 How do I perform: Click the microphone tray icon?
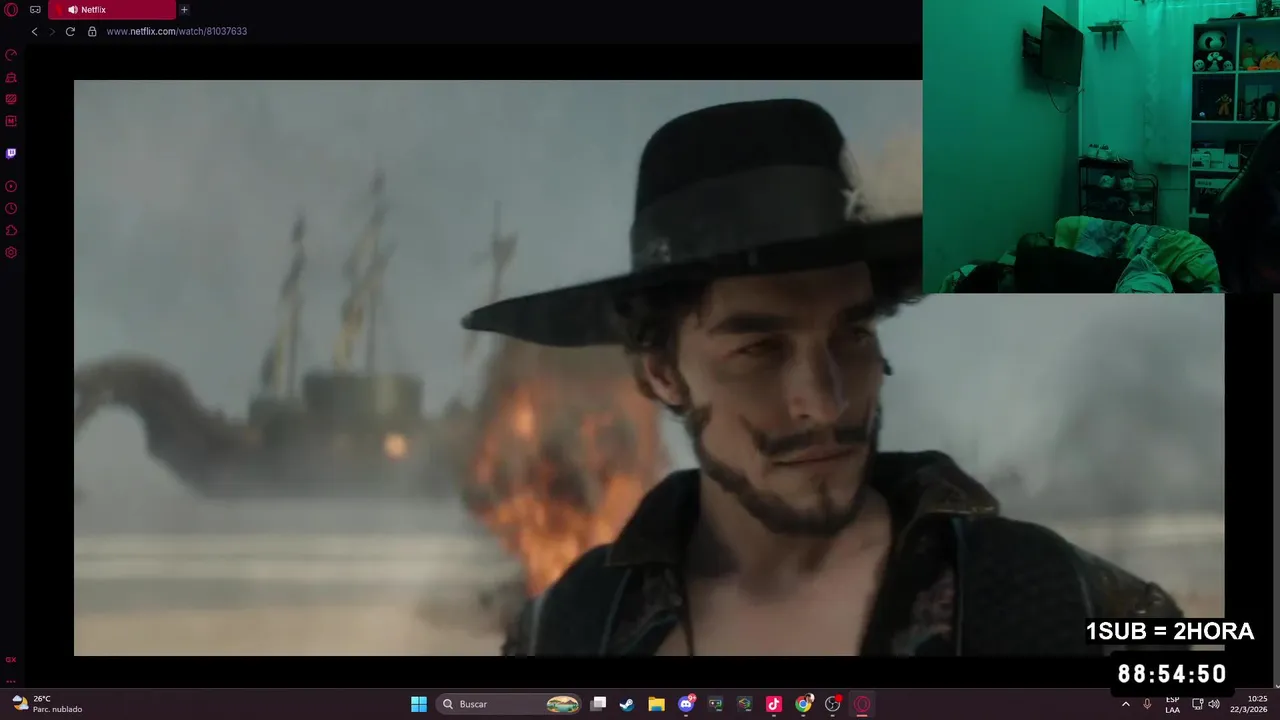[1147, 704]
